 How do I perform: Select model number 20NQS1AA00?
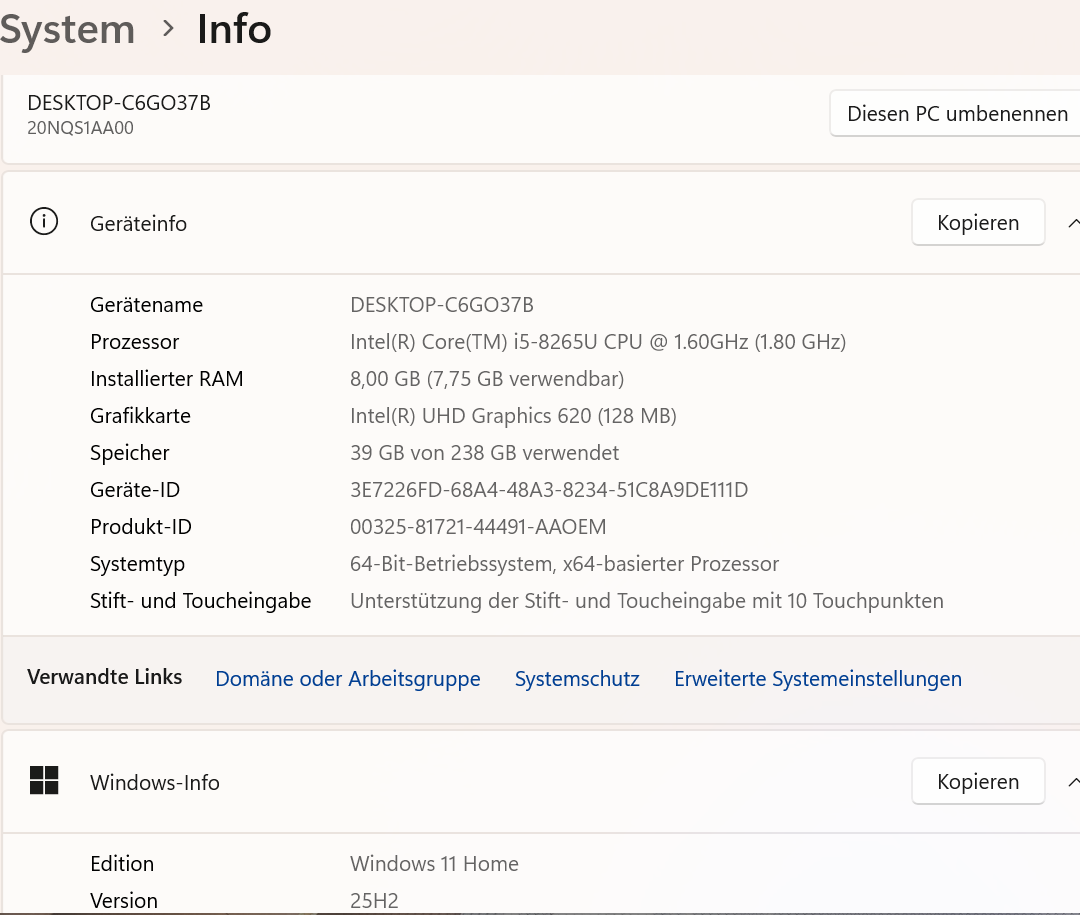click(x=81, y=128)
